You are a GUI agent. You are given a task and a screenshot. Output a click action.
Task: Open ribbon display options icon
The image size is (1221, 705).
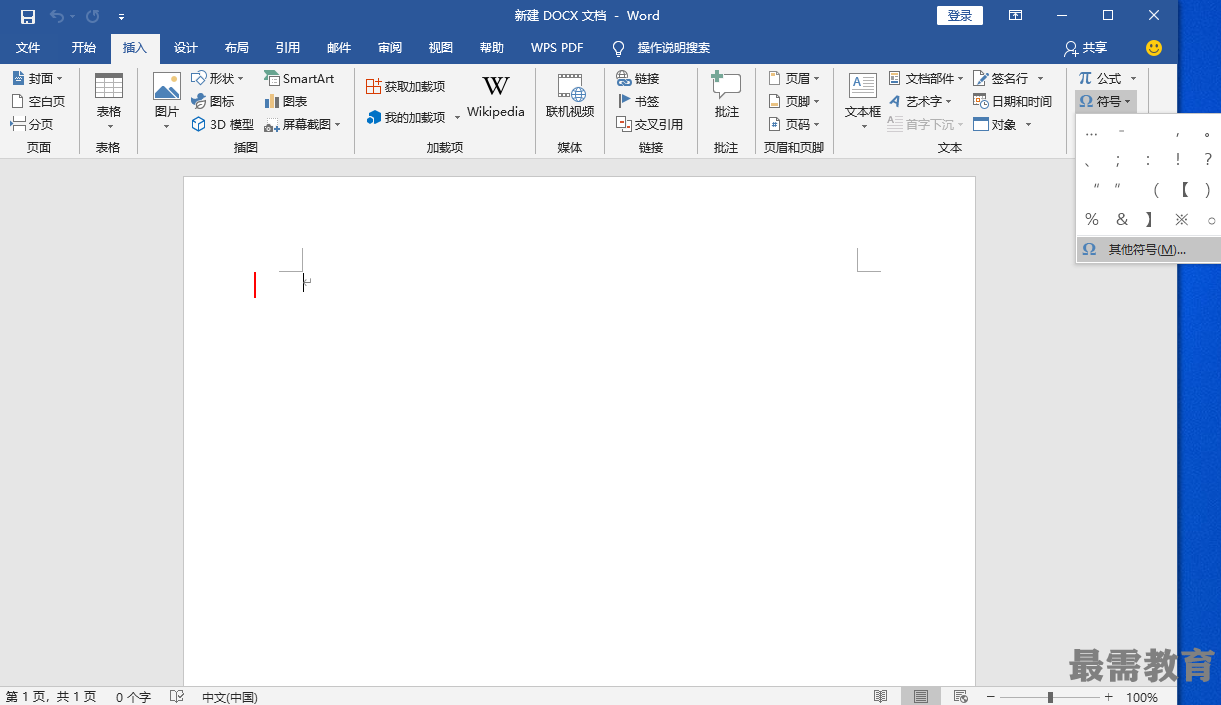[1015, 15]
